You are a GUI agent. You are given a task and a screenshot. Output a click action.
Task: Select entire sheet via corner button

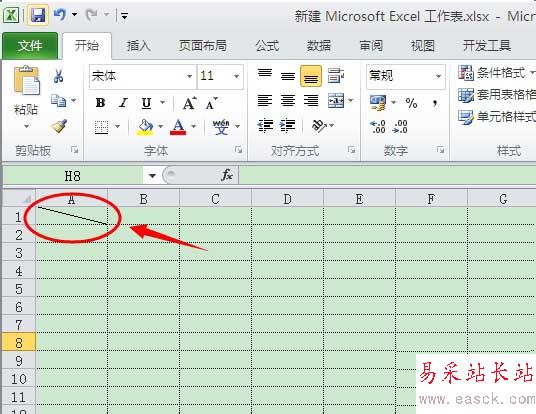tap(19, 198)
